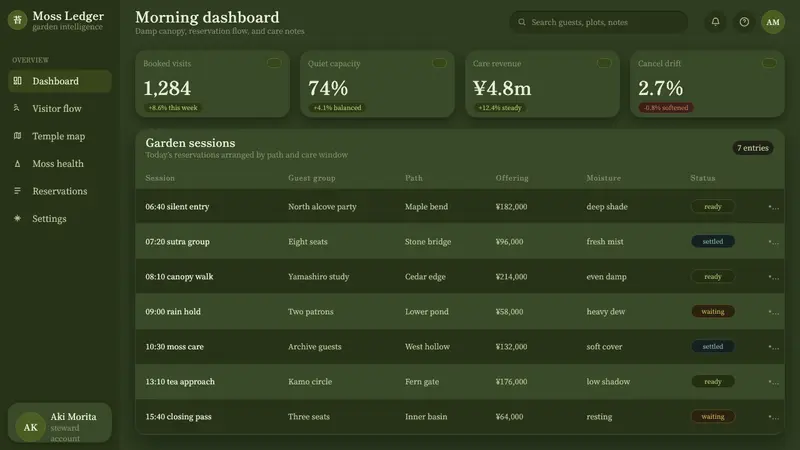Viewport: 800px width, 450px height.
Task: Select Moss health in sidebar
Action: pyautogui.click(x=60, y=164)
